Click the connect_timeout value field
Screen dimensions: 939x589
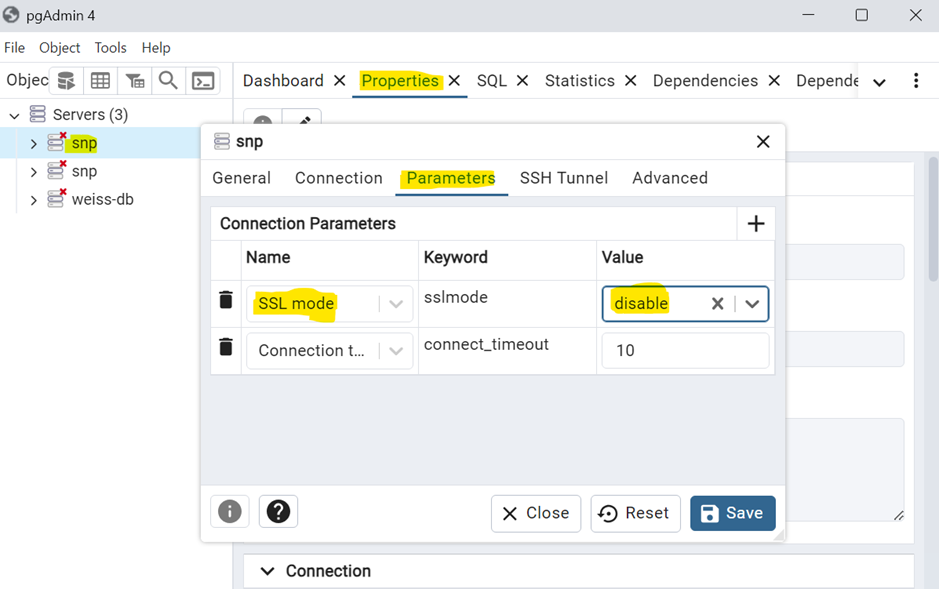pyautogui.click(x=685, y=349)
